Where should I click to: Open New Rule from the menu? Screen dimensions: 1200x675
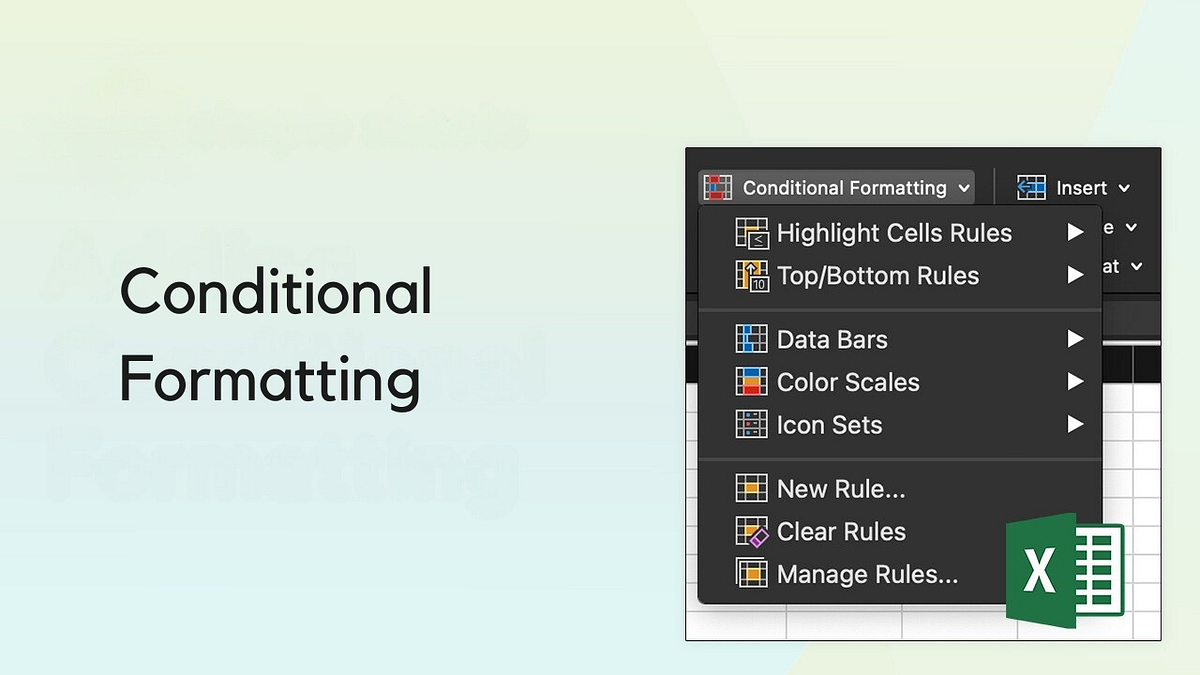[840, 488]
